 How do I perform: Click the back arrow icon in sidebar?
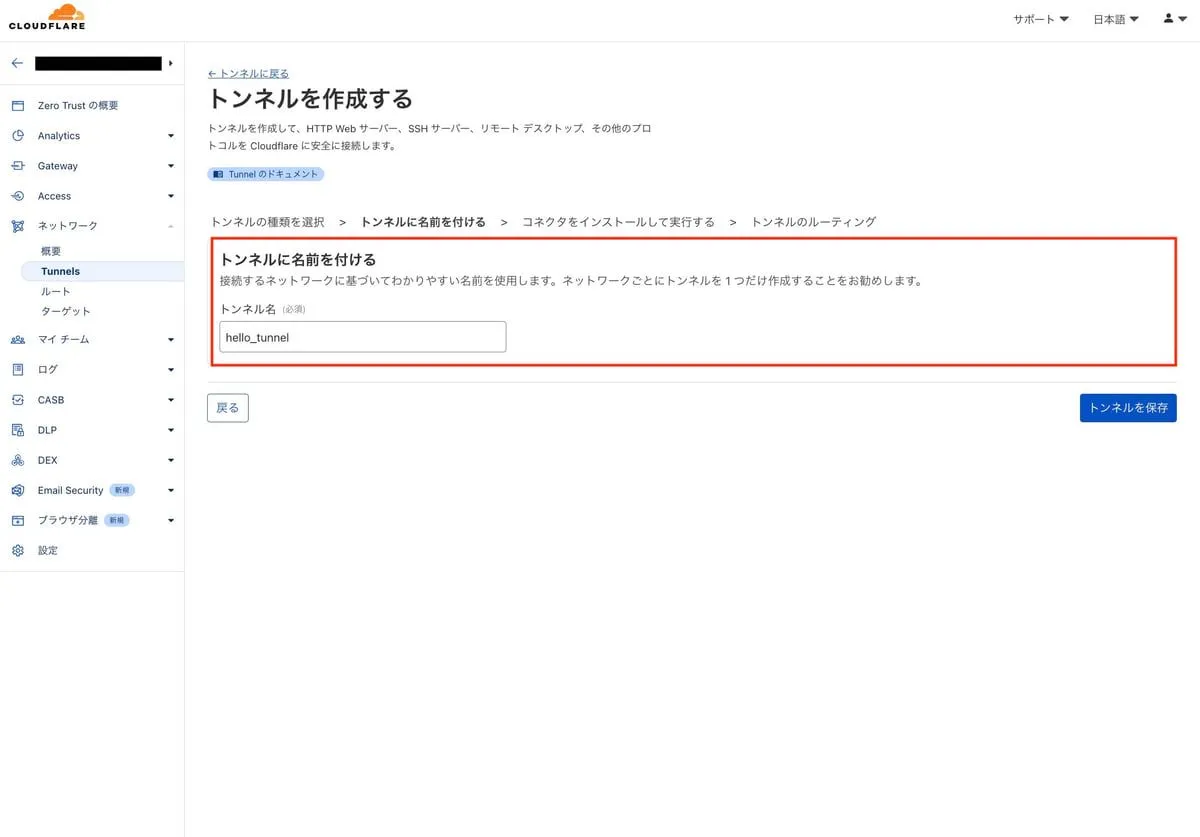17,63
